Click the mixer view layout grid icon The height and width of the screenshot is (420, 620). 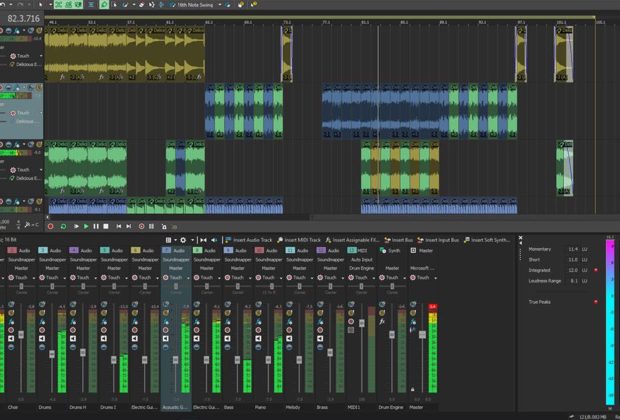click(168, 240)
